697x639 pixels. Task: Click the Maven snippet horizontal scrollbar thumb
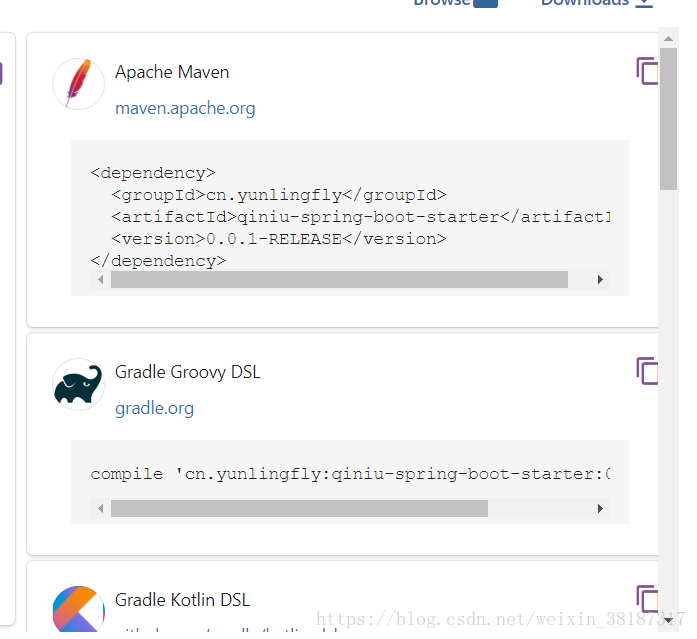pyautogui.click(x=339, y=280)
